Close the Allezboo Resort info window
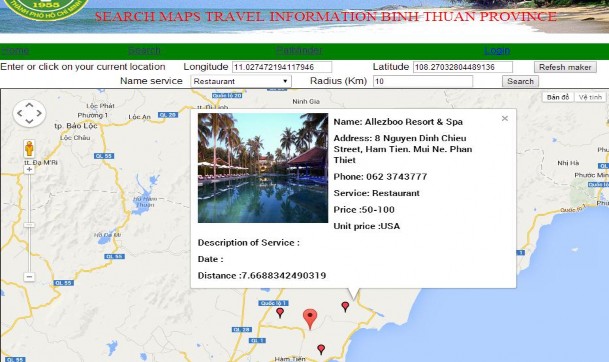Image resolution: width=609 pixels, height=362 pixels. (505, 118)
